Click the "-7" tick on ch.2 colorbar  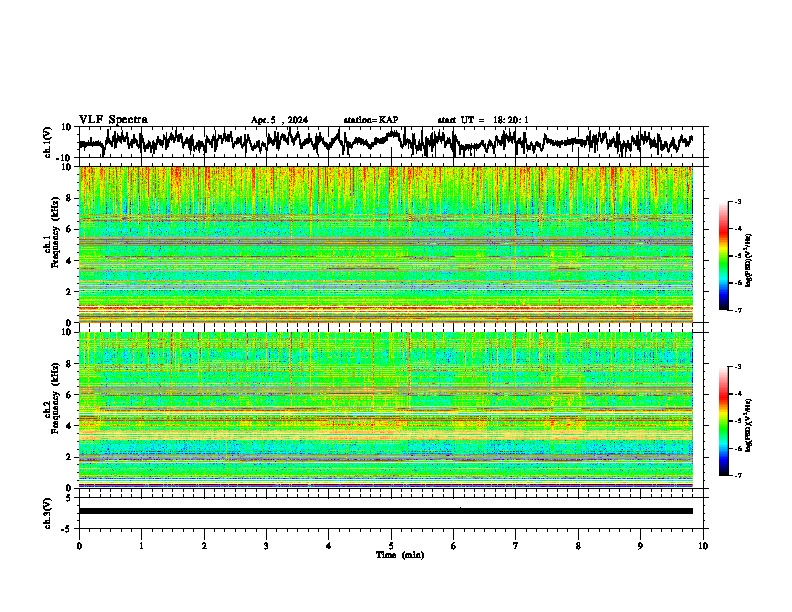(737, 475)
